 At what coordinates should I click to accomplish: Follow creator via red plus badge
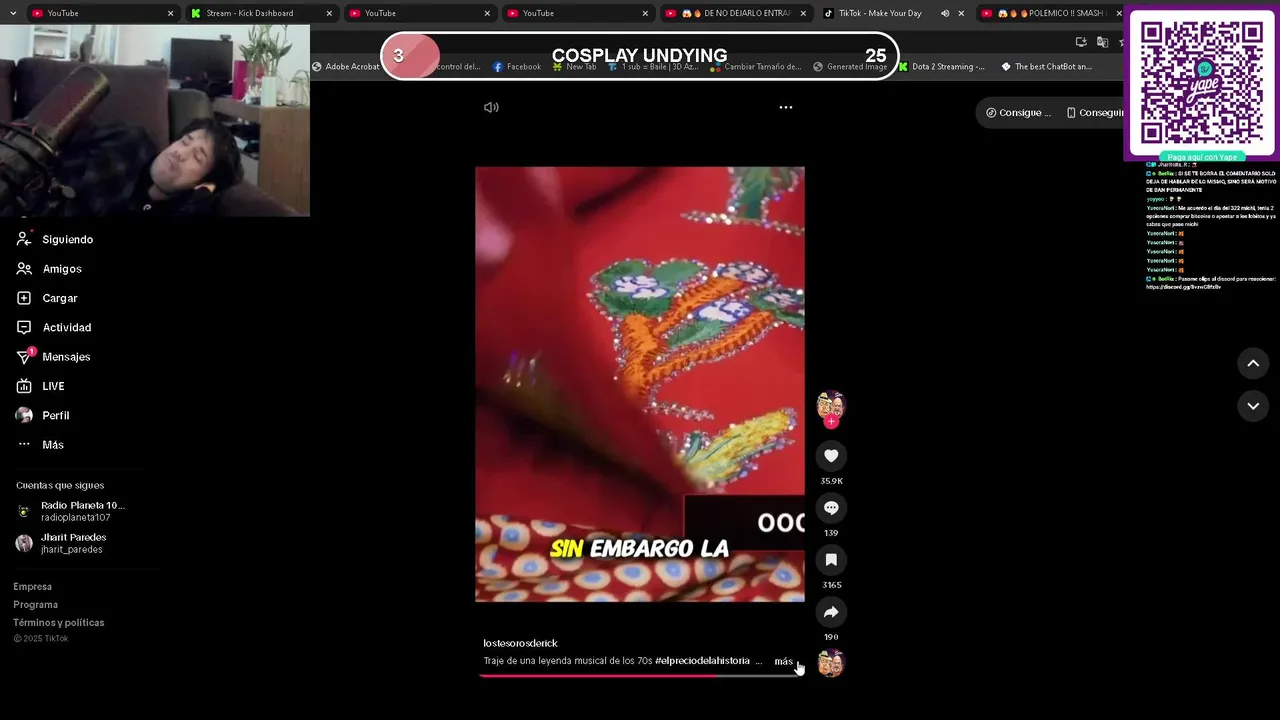click(831, 422)
